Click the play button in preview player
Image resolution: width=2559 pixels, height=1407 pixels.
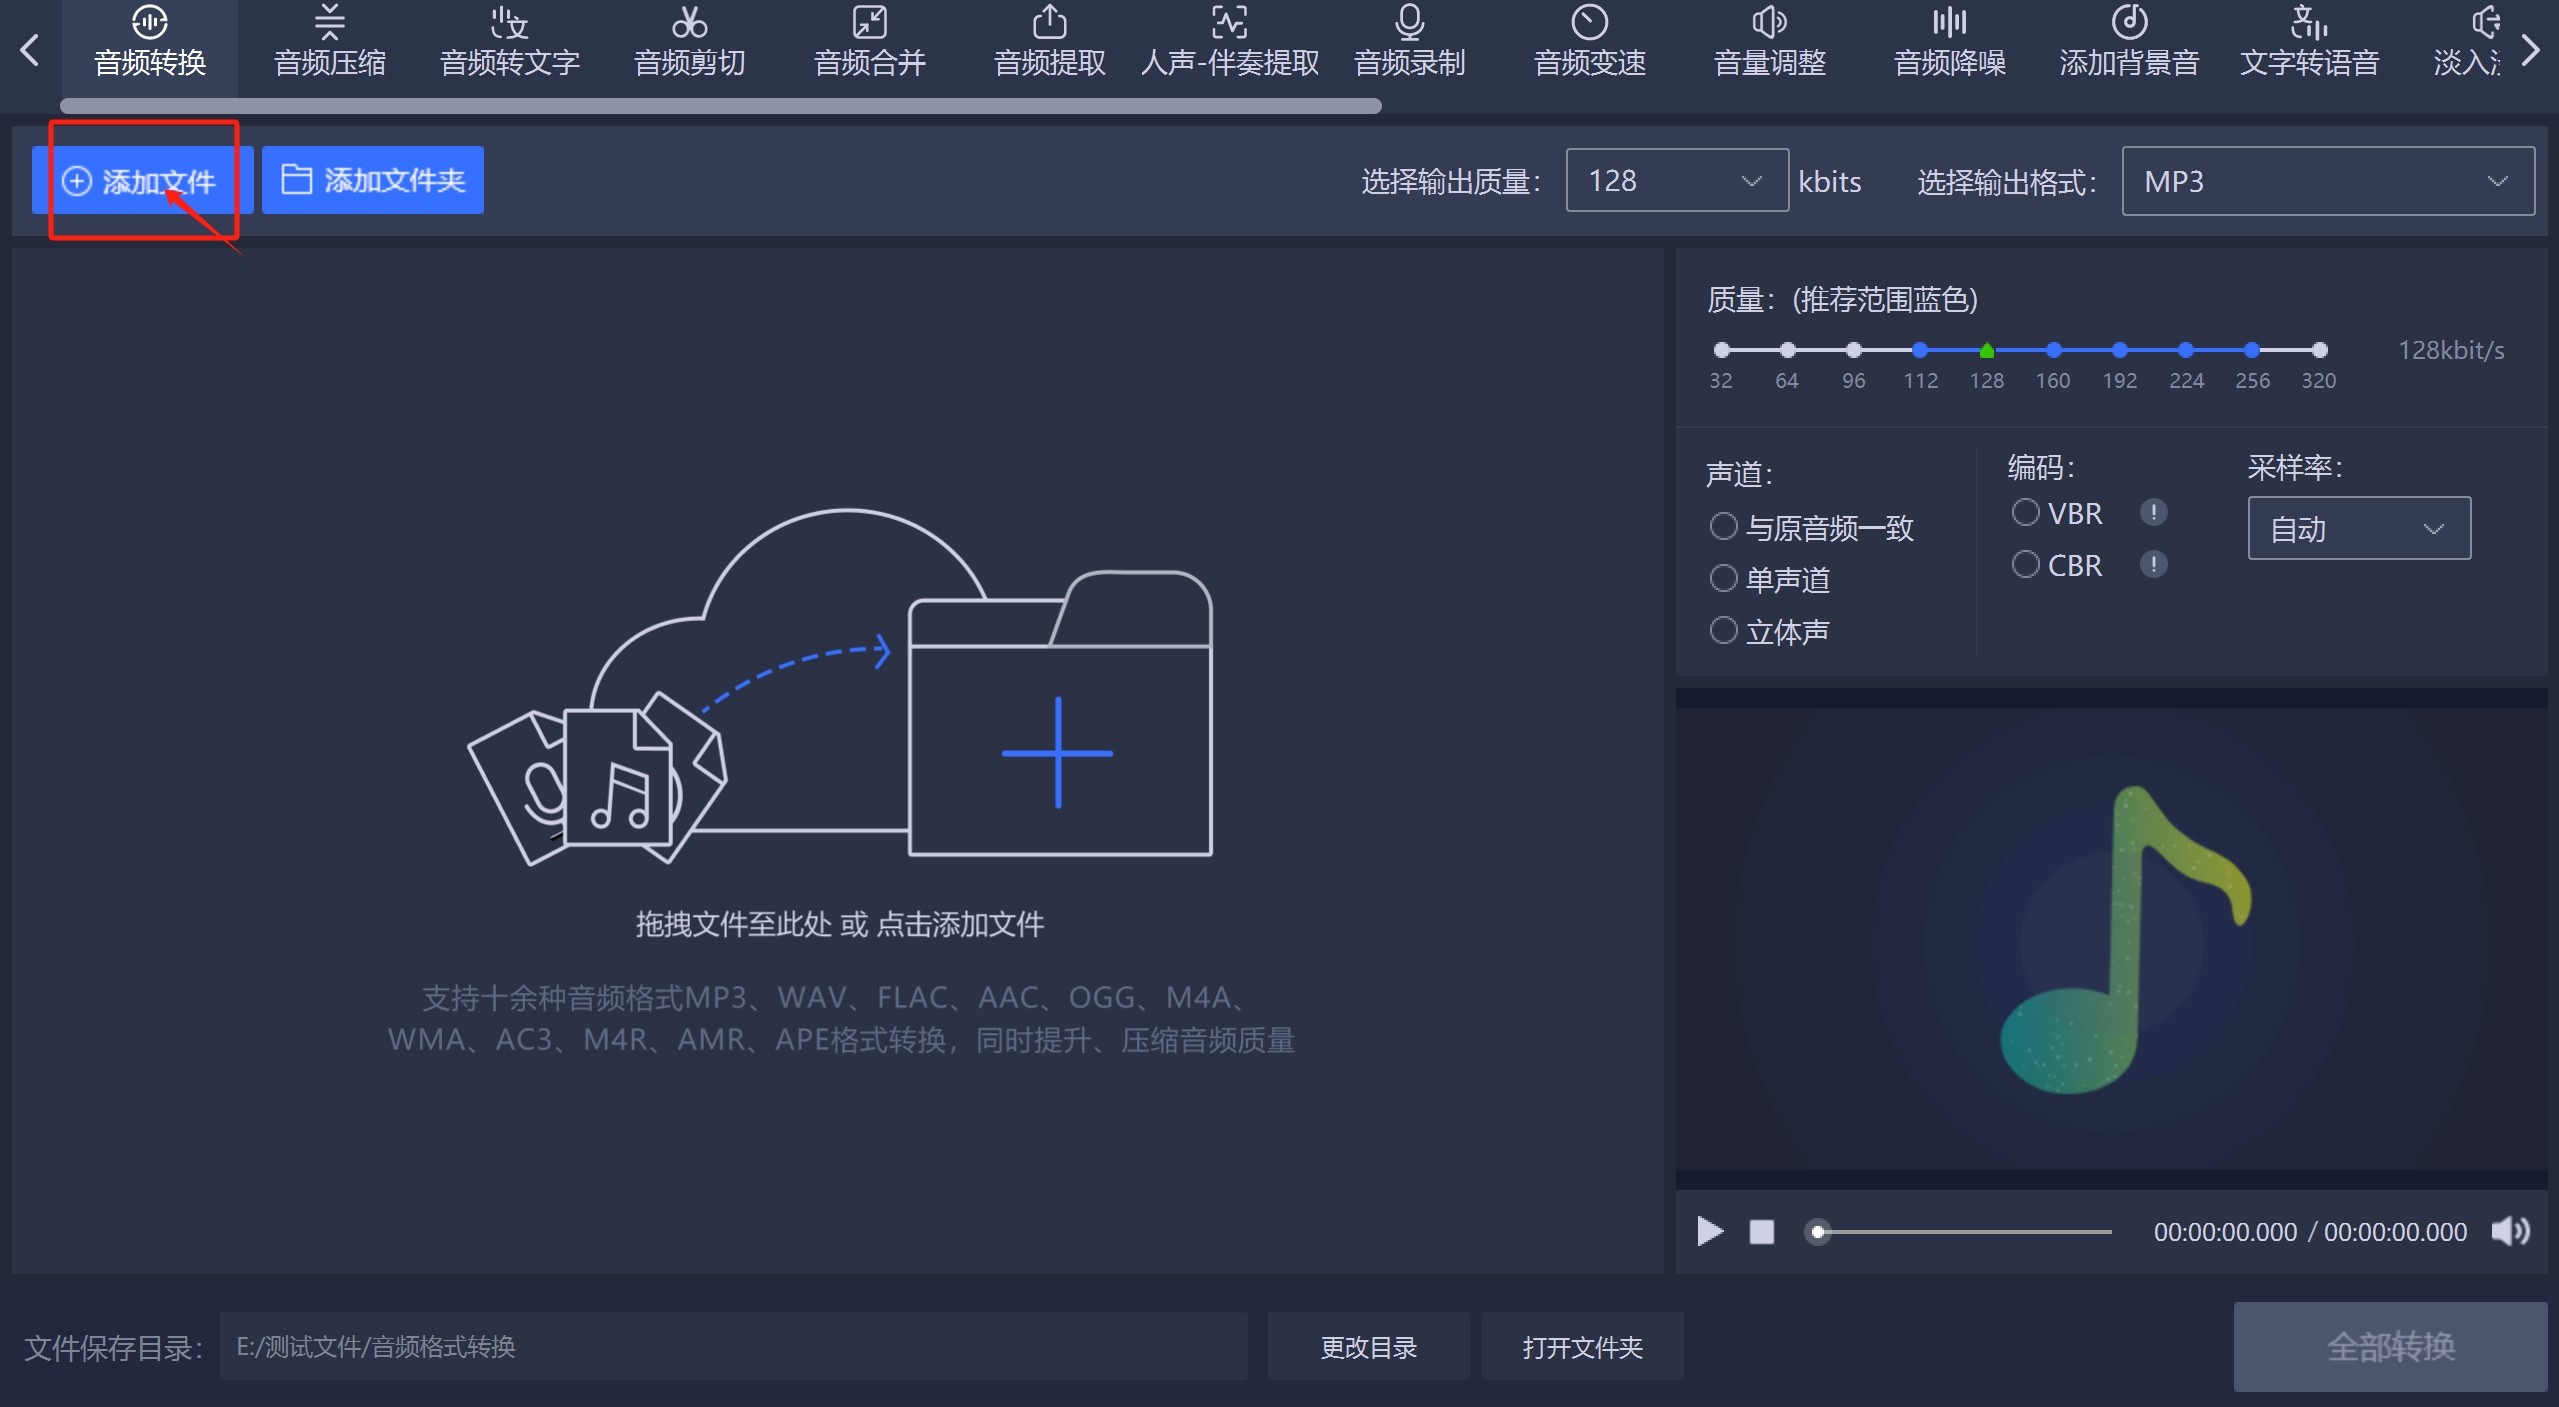point(1710,1231)
